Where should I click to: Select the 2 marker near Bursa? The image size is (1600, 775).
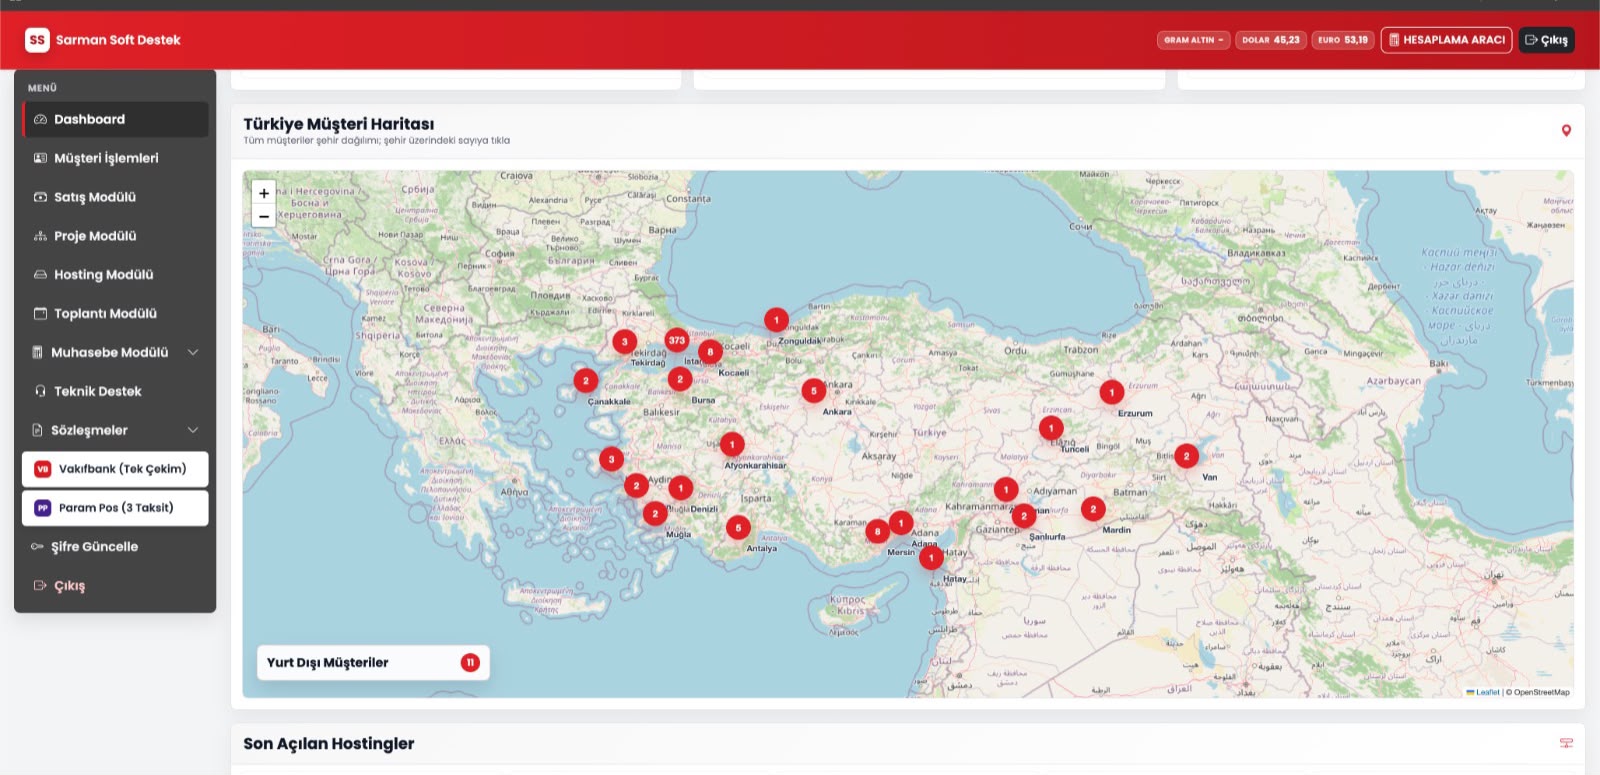(x=680, y=380)
